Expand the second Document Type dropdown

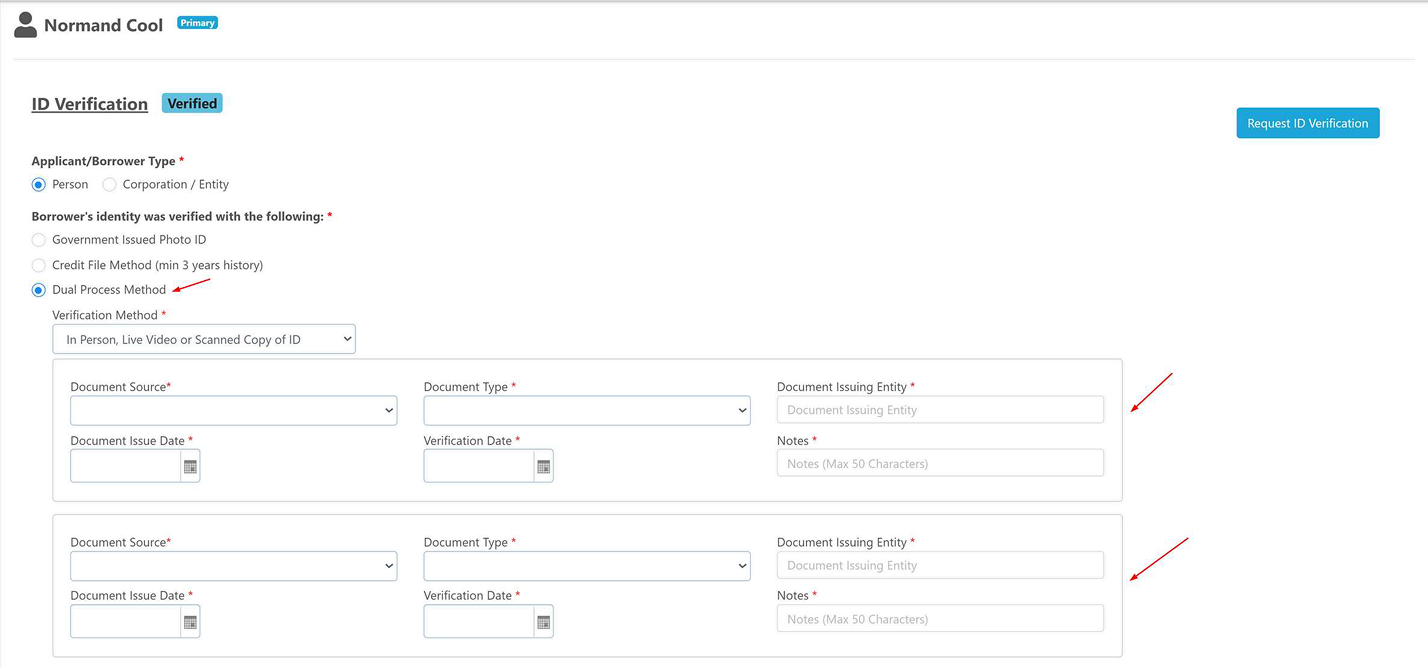586,566
